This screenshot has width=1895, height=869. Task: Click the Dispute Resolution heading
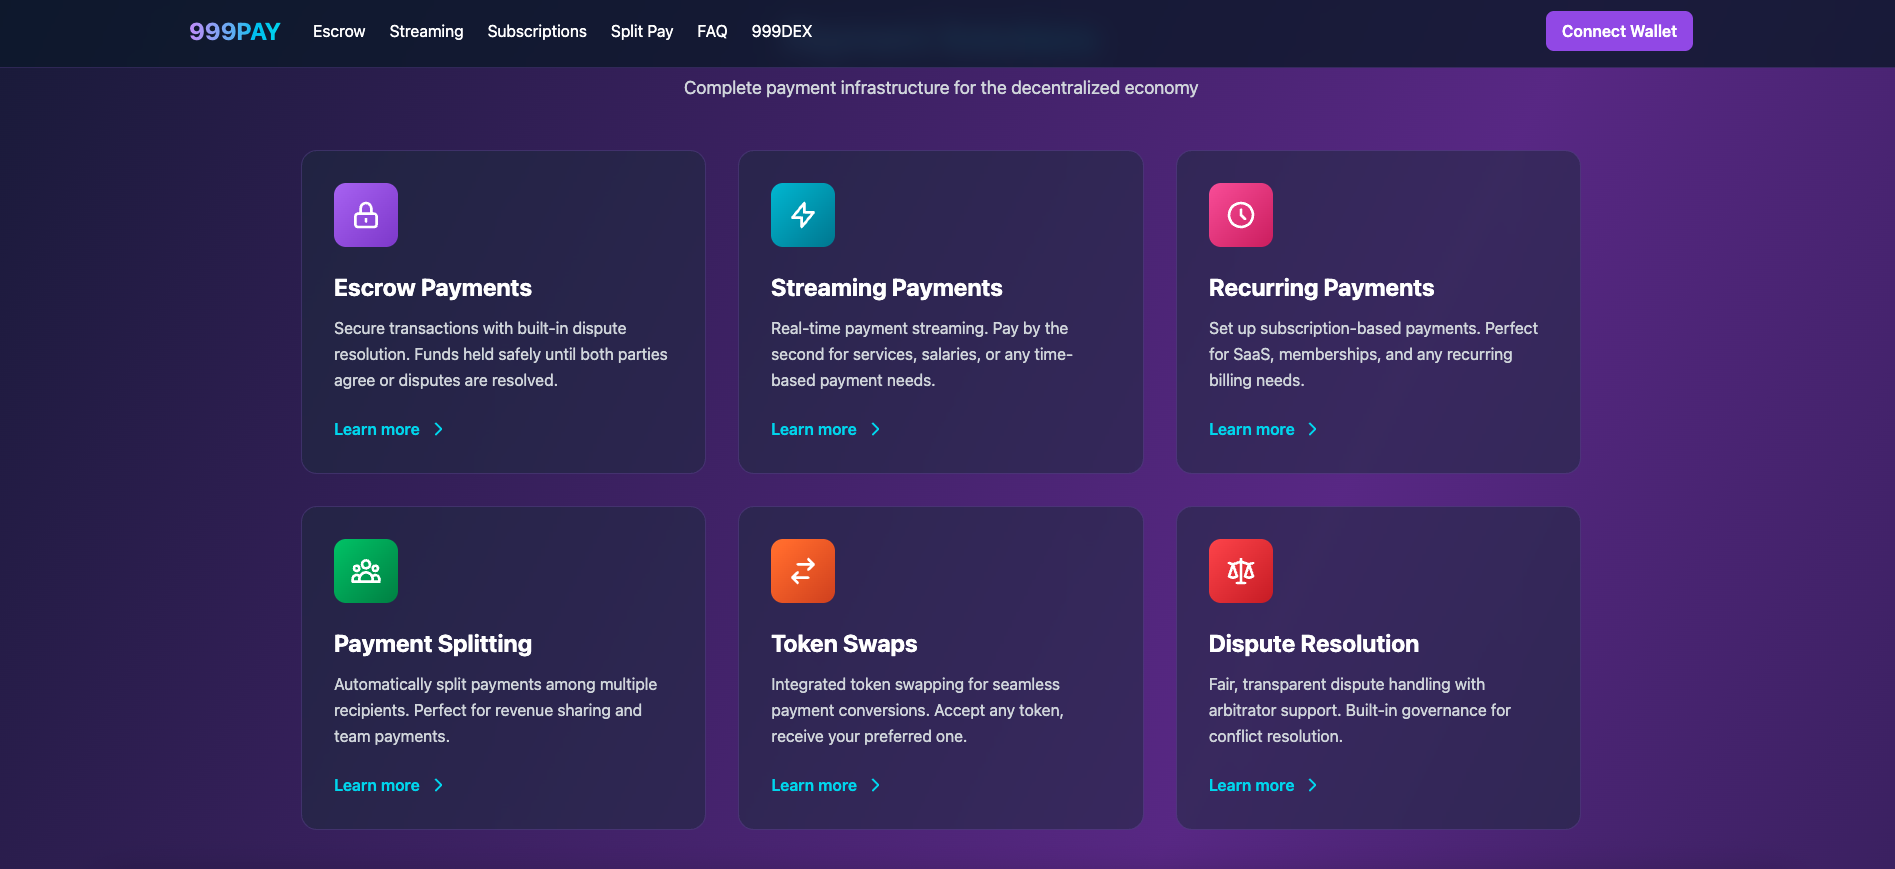pos(1314,644)
